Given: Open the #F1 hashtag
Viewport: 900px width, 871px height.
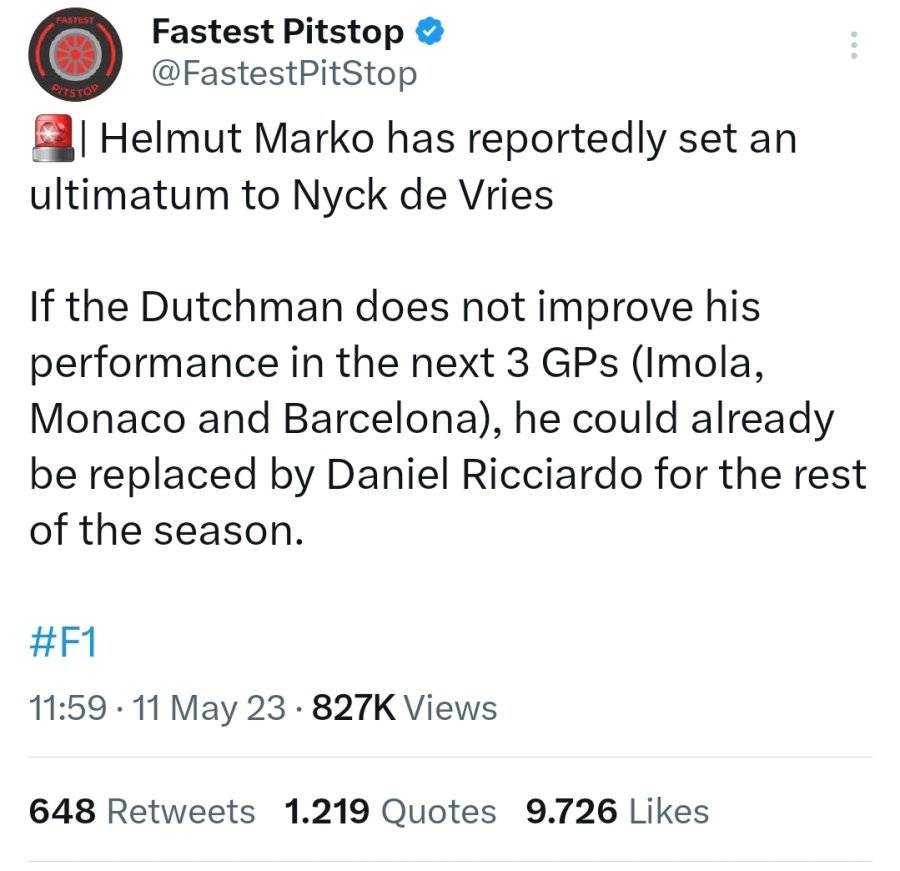Looking at the screenshot, I should point(63,642).
